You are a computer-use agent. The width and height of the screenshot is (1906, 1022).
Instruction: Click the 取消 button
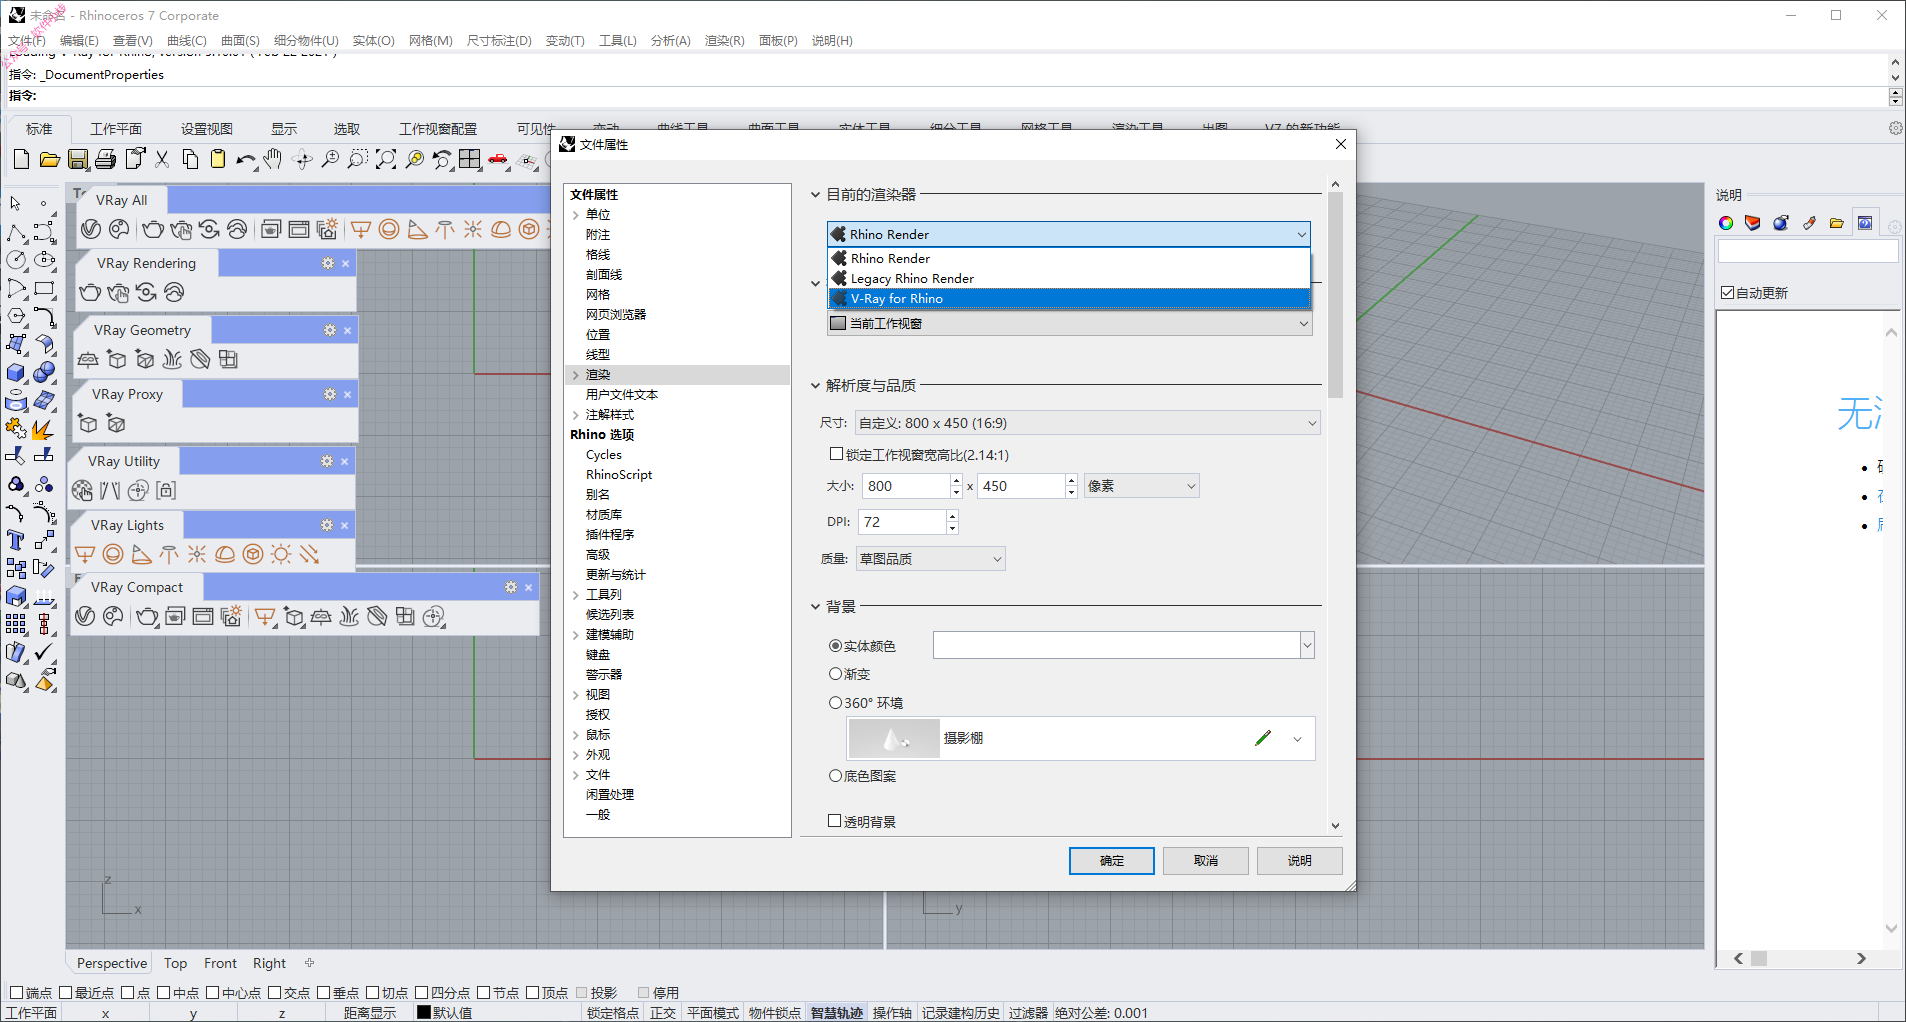coord(1205,860)
